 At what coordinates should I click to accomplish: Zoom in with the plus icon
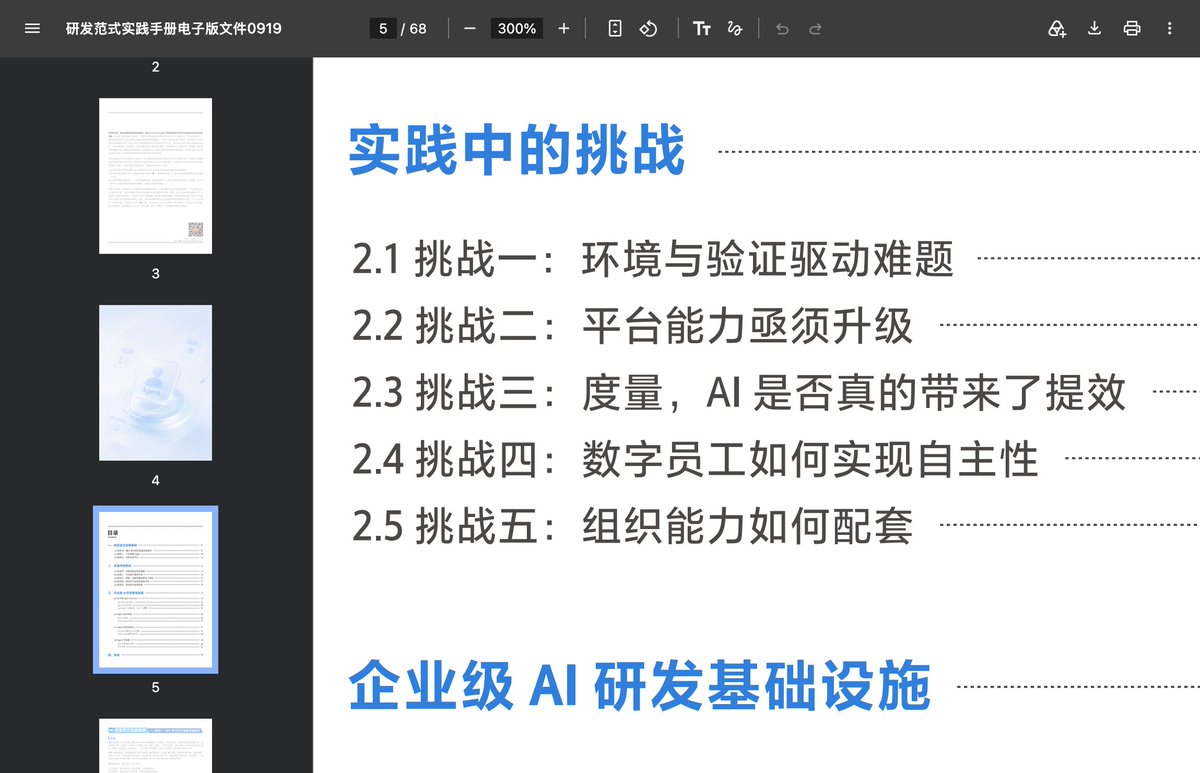pyautogui.click(x=564, y=28)
